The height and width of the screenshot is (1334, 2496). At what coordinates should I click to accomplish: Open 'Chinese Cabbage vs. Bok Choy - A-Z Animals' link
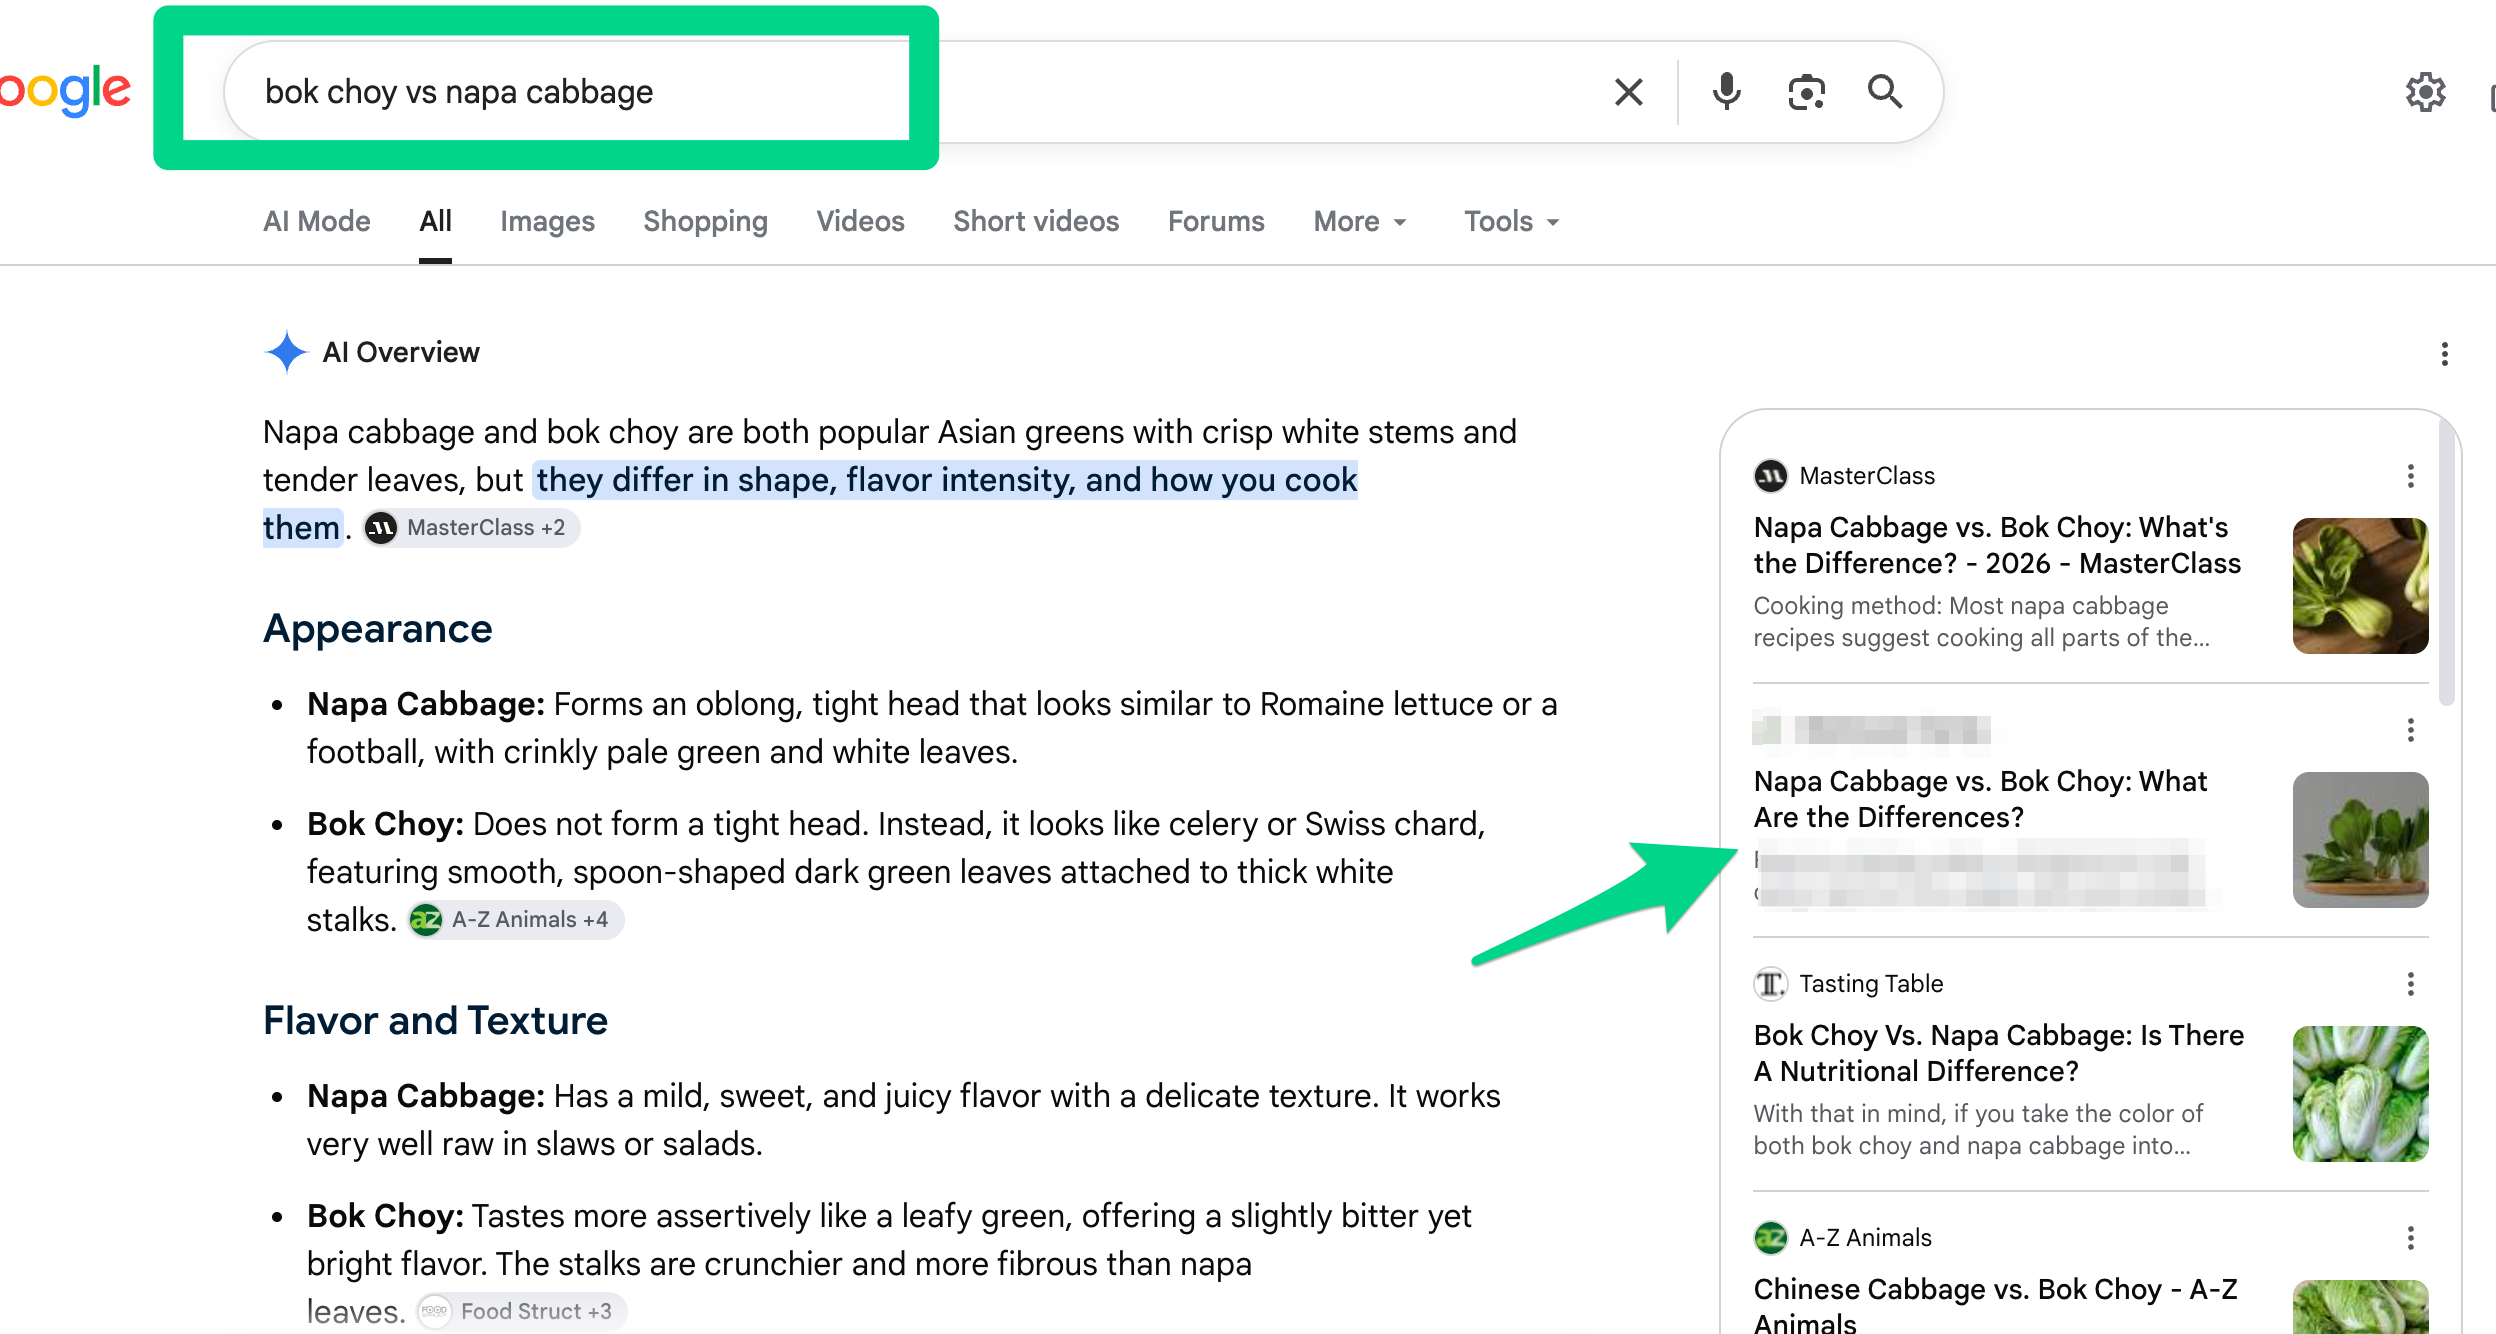pyautogui.click(x=1996, y=1306)
